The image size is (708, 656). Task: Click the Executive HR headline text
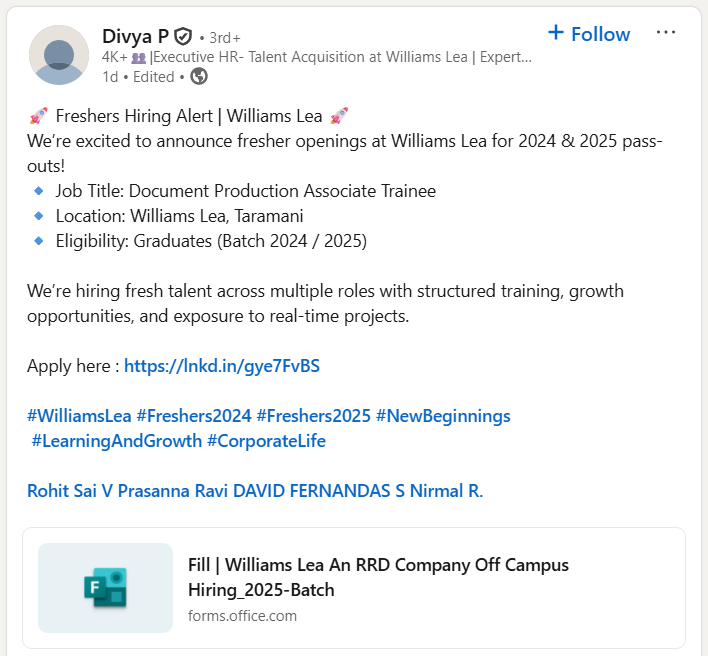(x=342, y=58)
